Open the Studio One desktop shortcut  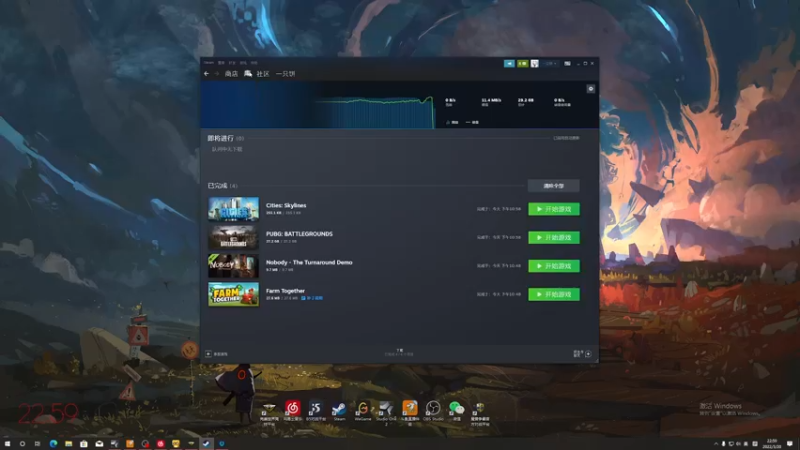(x=386, y=412)
